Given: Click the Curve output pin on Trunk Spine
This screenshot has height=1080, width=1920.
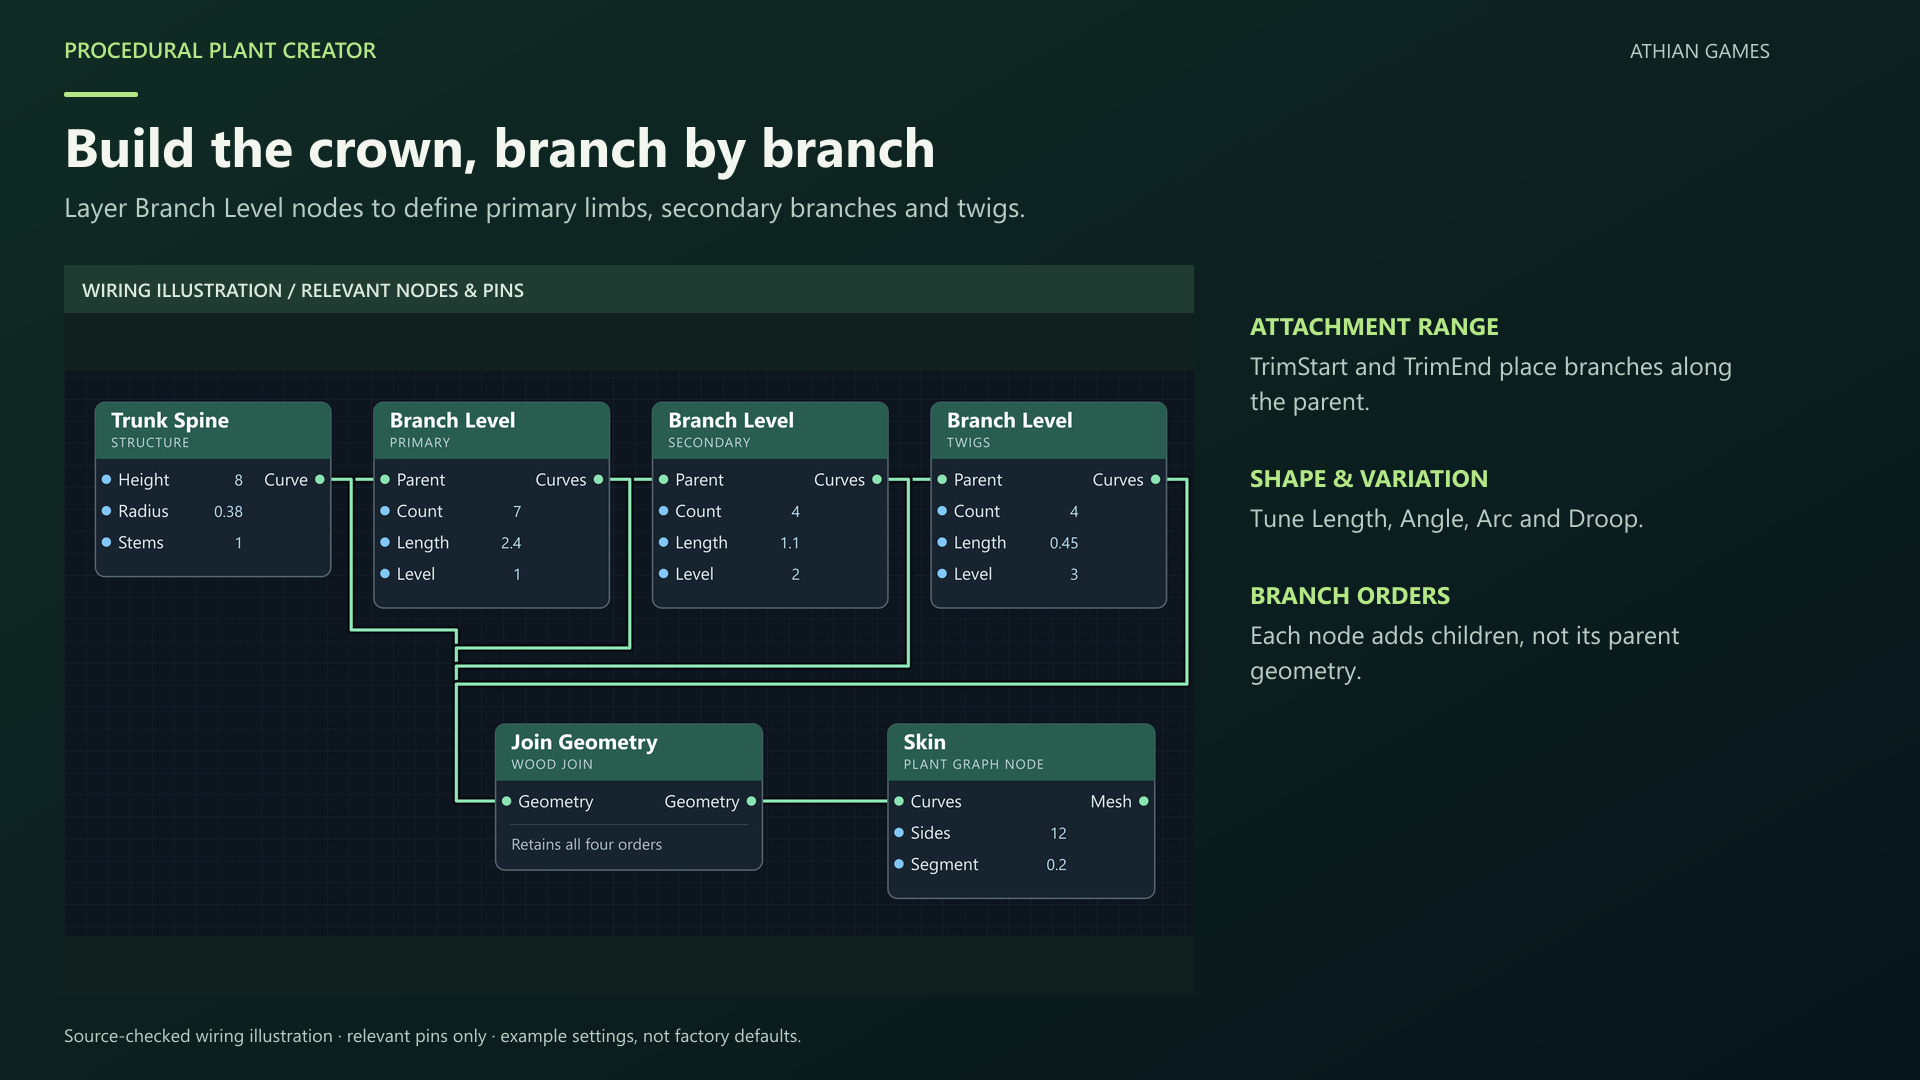Looking at the screenshot, I should tap(320, 480).
